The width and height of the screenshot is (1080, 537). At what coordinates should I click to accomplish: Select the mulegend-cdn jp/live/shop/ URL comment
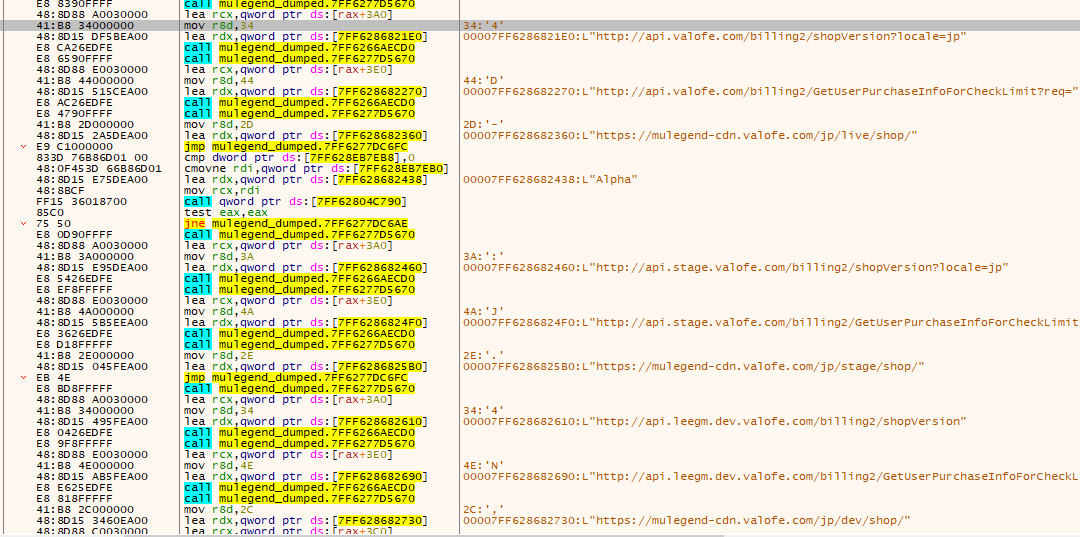pos(691,136)
